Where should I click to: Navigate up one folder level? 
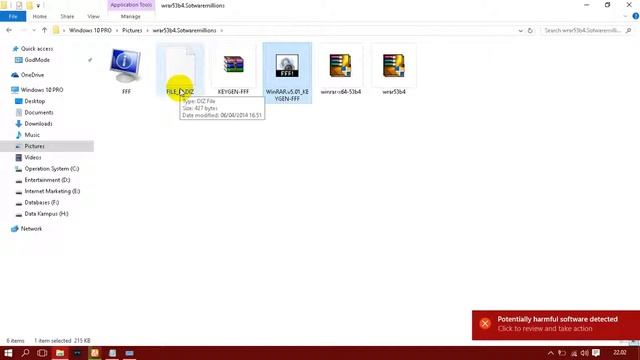(x=44, y=30)
